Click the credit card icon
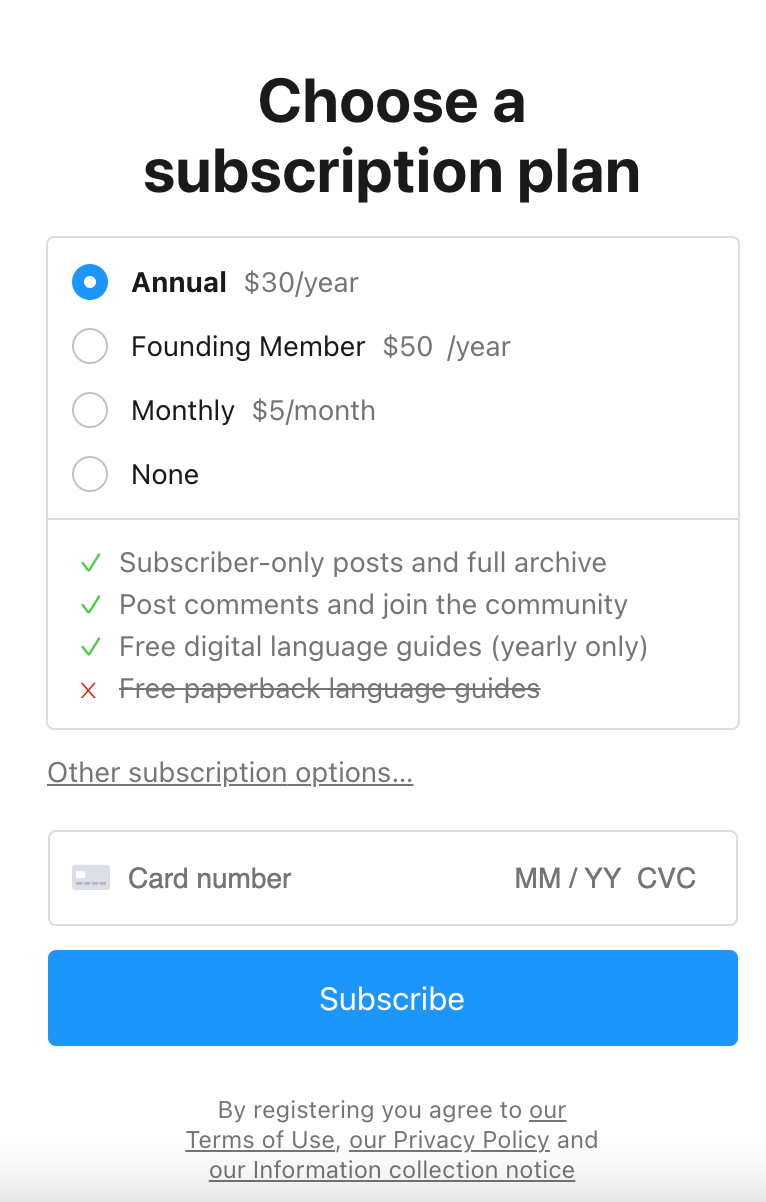 pos(91,878)
